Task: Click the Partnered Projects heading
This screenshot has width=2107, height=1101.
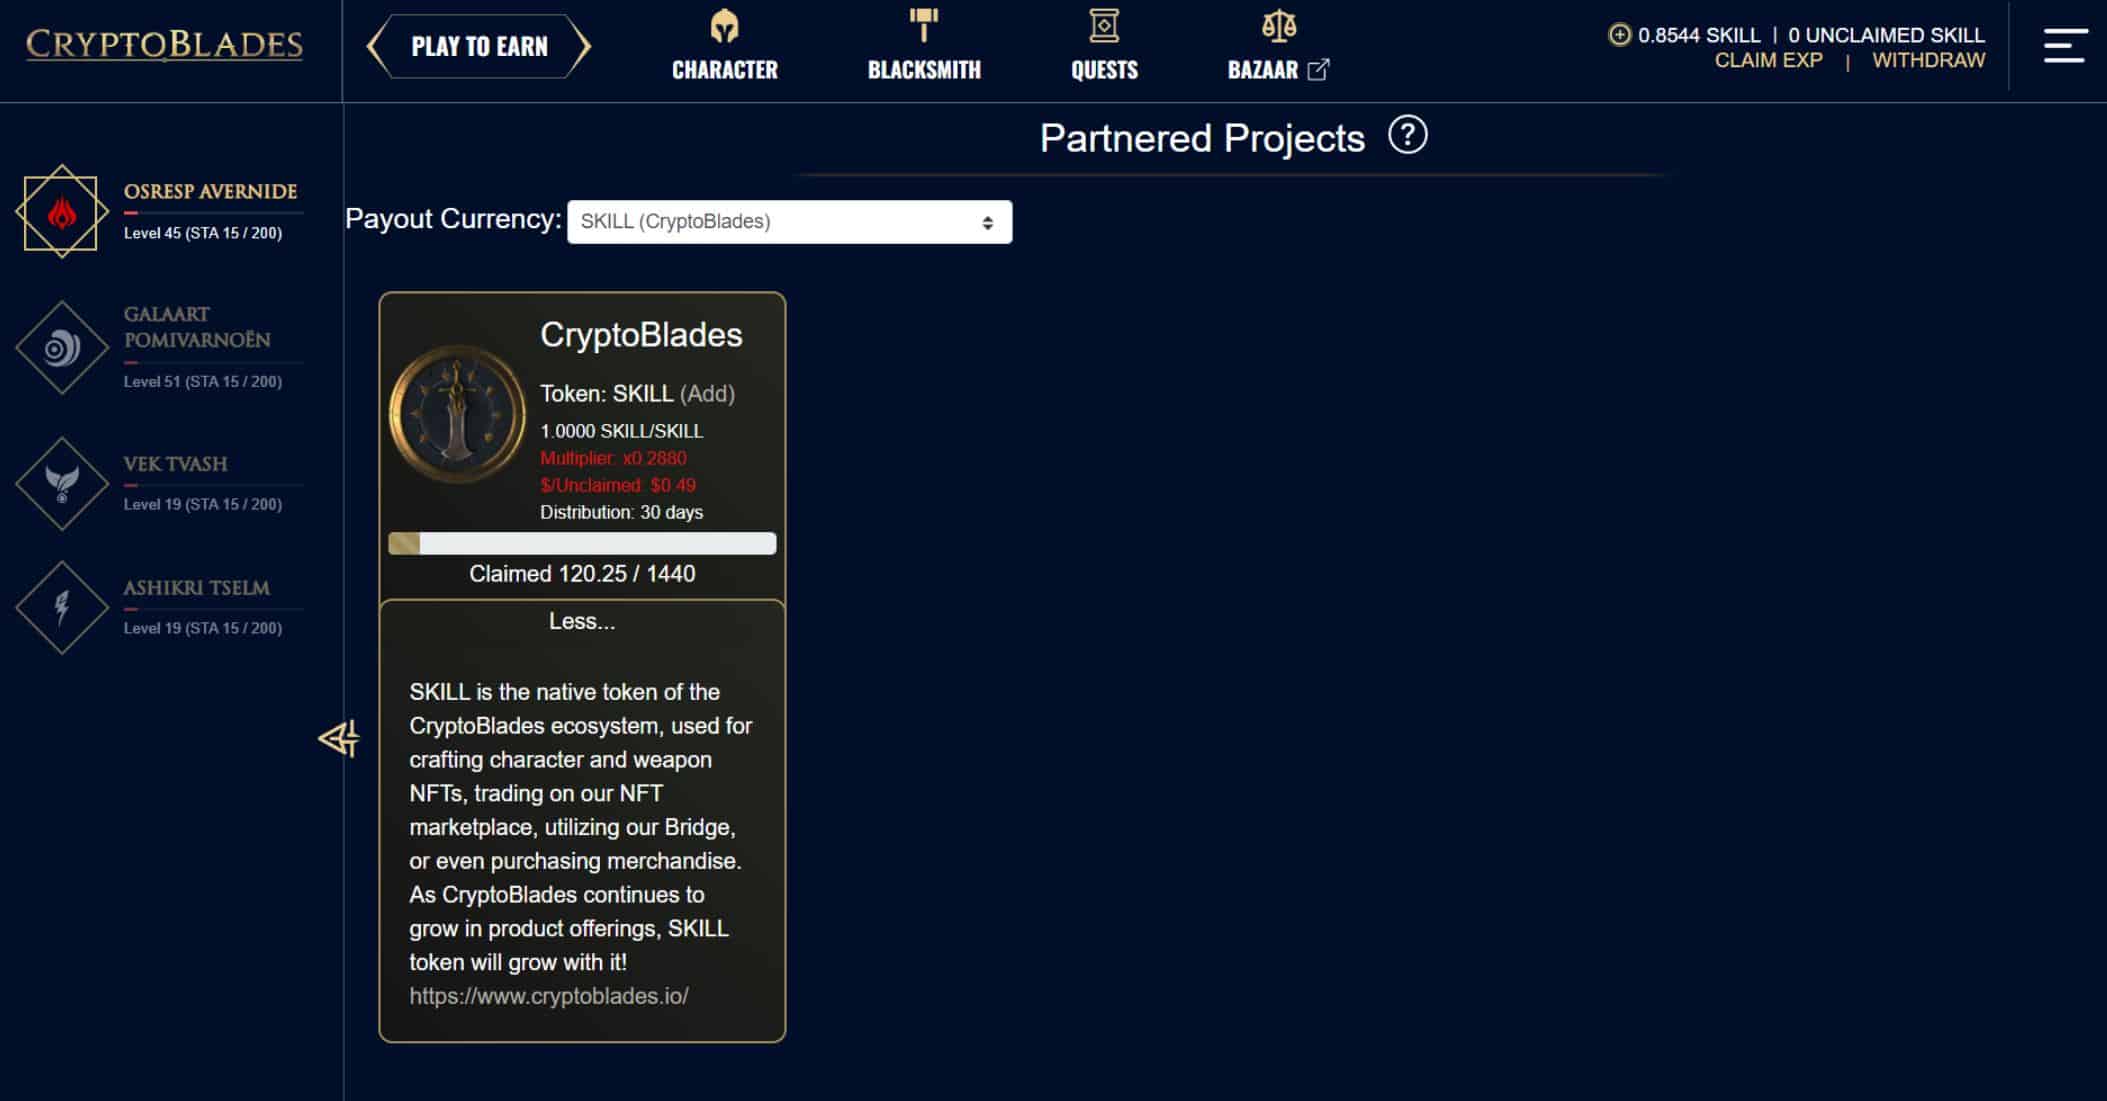Action: [x=1202, y=138]
